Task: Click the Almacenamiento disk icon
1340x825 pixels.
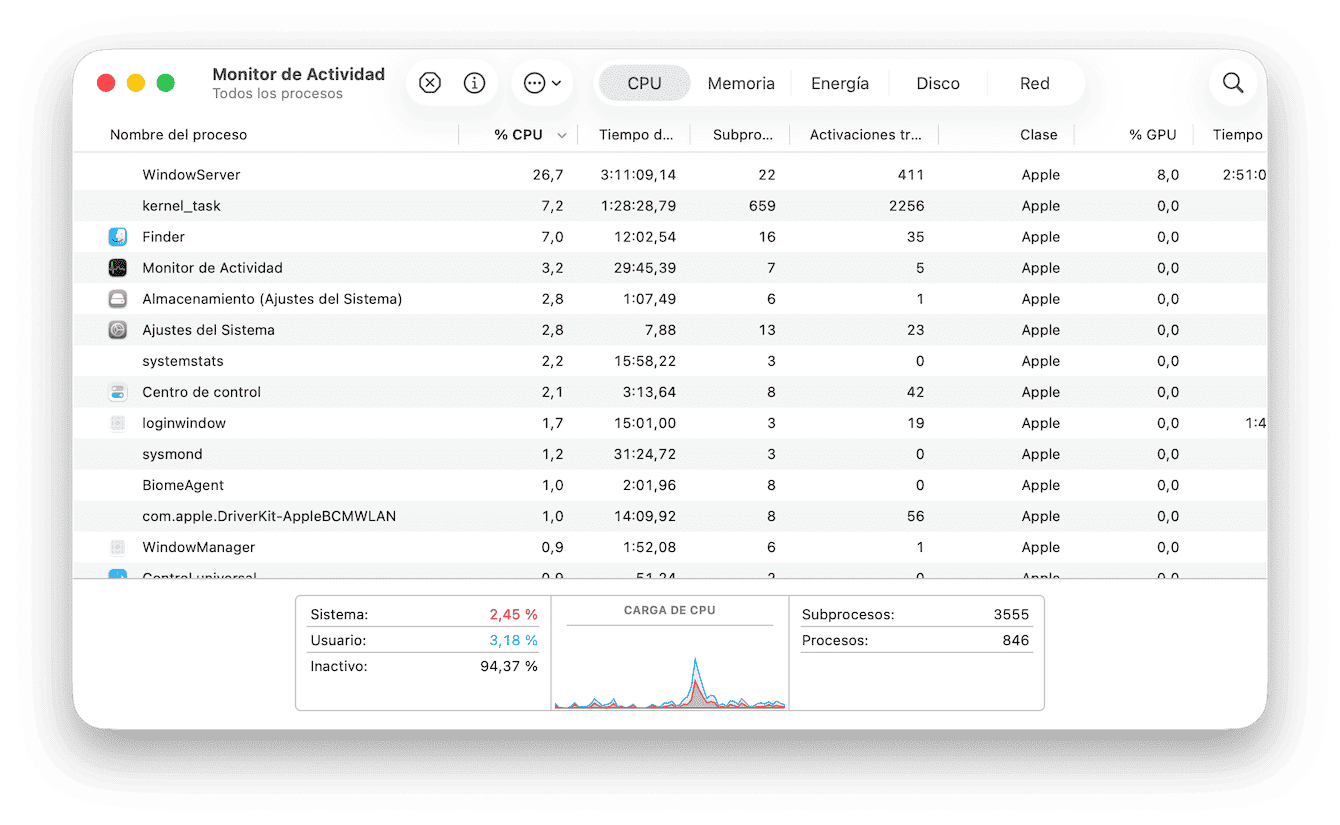Action: click(x=118, y=299)
